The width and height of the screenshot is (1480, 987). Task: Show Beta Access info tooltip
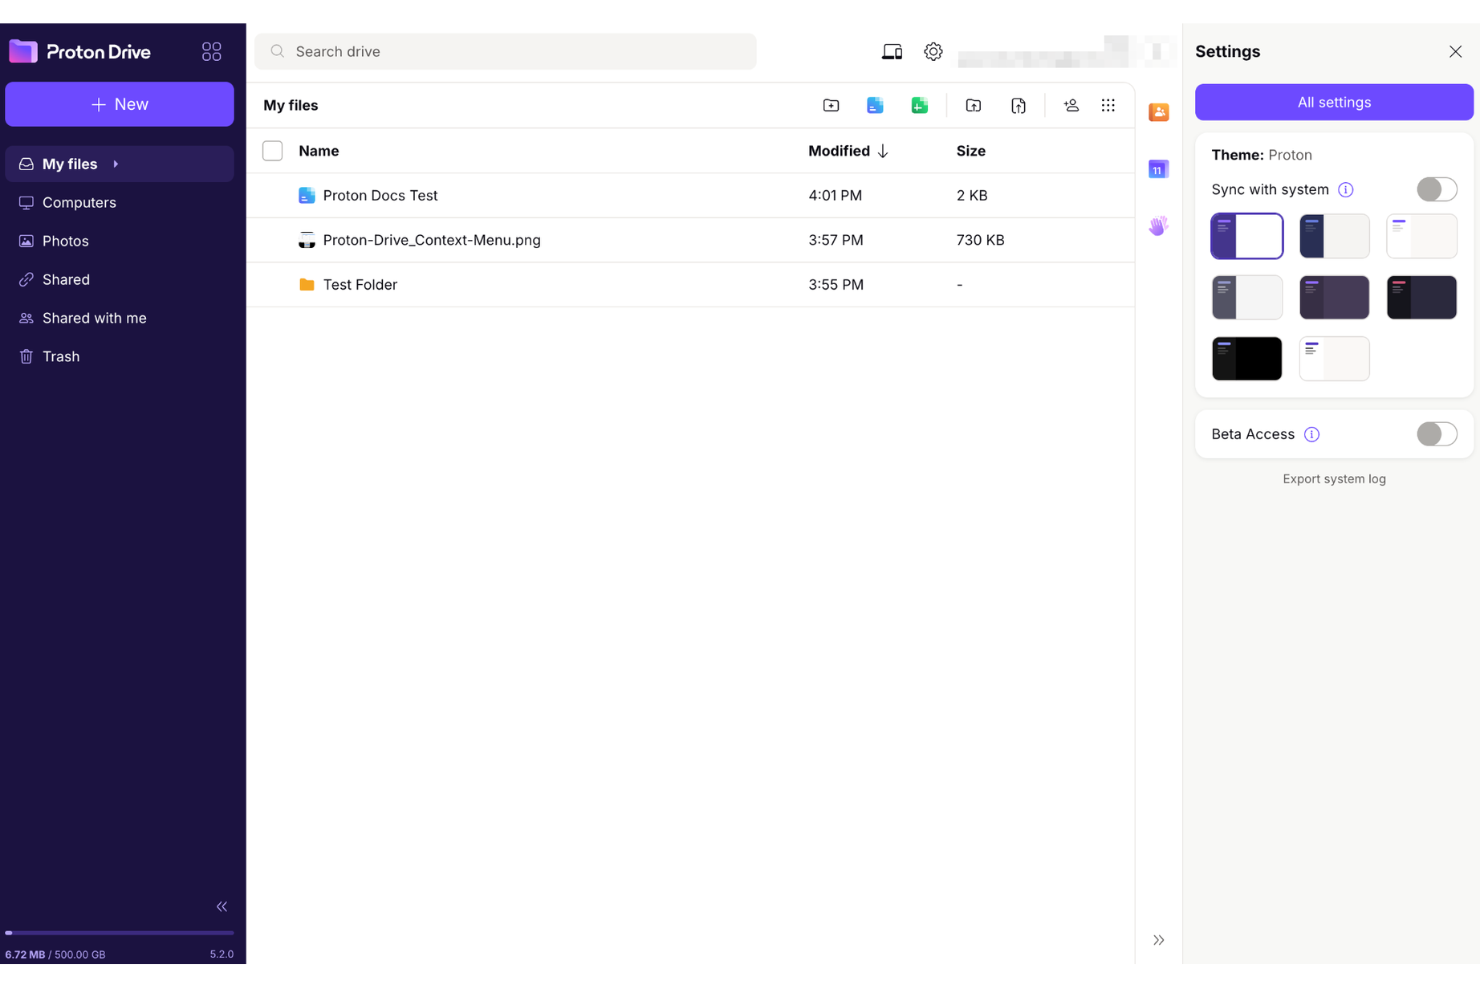pyautogui.click(x=1312, y=434)
